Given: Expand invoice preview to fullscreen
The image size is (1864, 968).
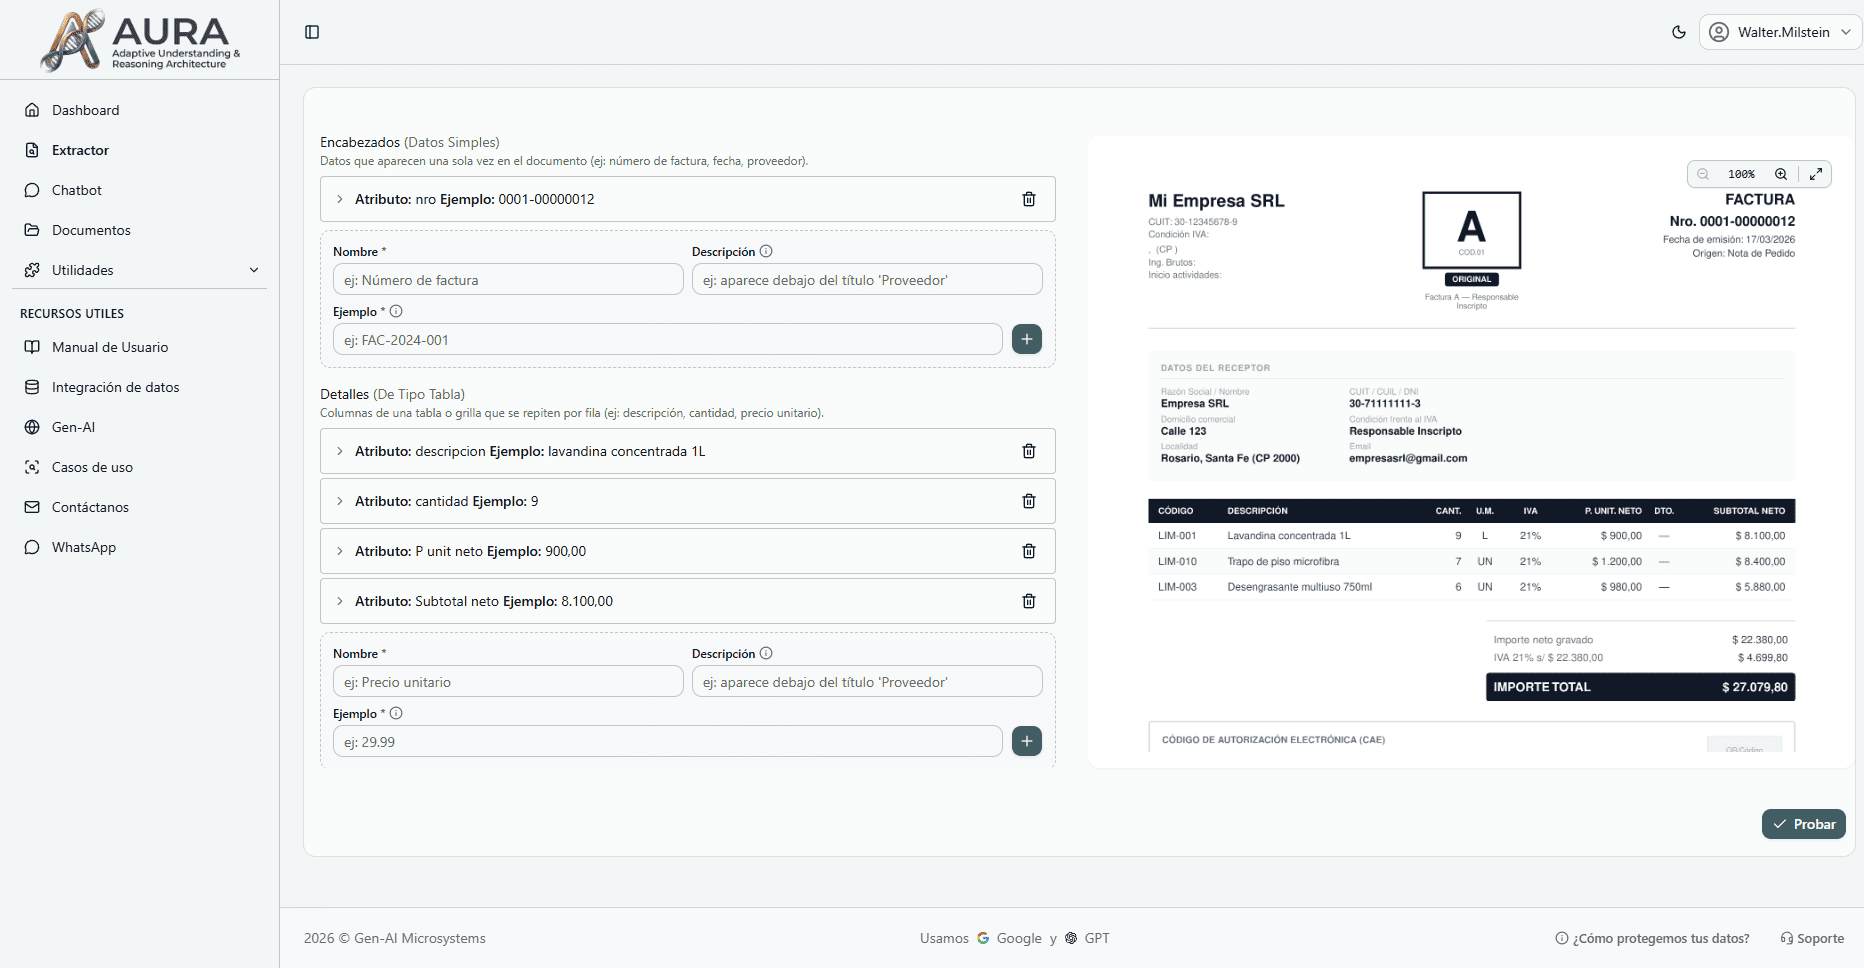Looking at the screenshot, I should coord(1816,174).
